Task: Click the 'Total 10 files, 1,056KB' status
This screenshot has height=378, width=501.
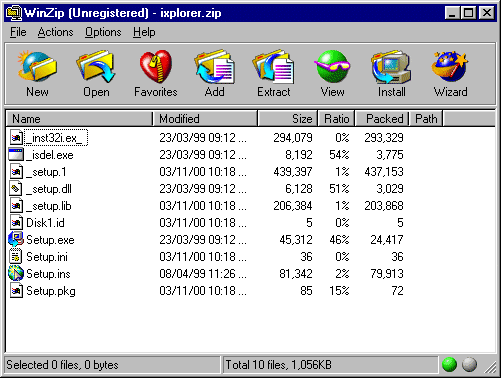Action: [x=278, y=365]
